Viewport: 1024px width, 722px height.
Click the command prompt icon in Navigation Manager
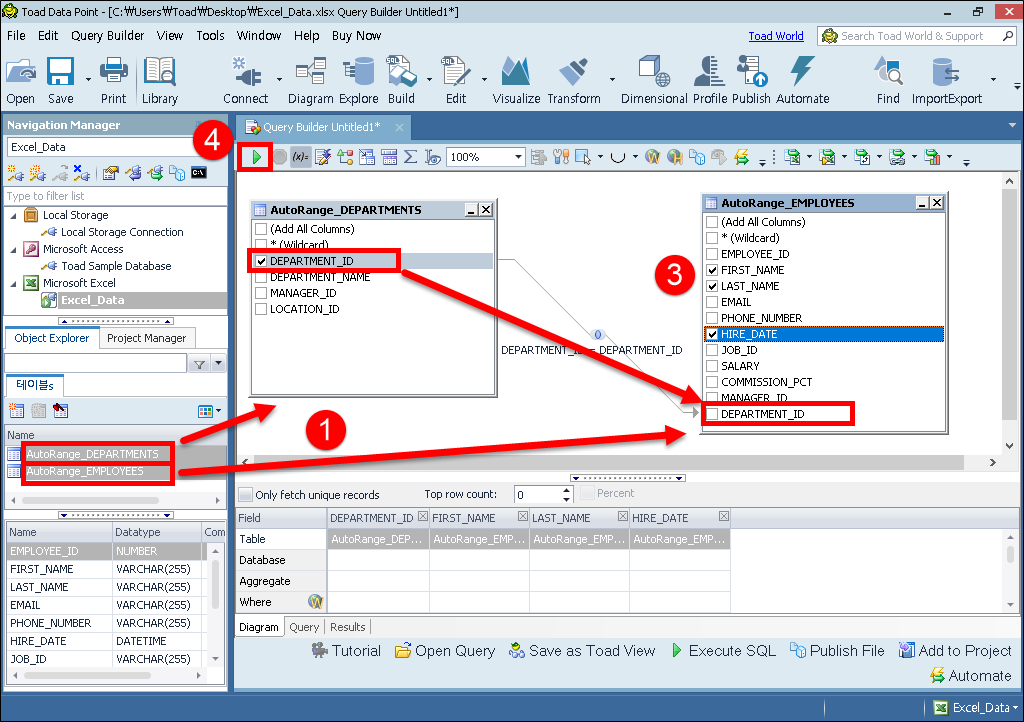(199, 173)
